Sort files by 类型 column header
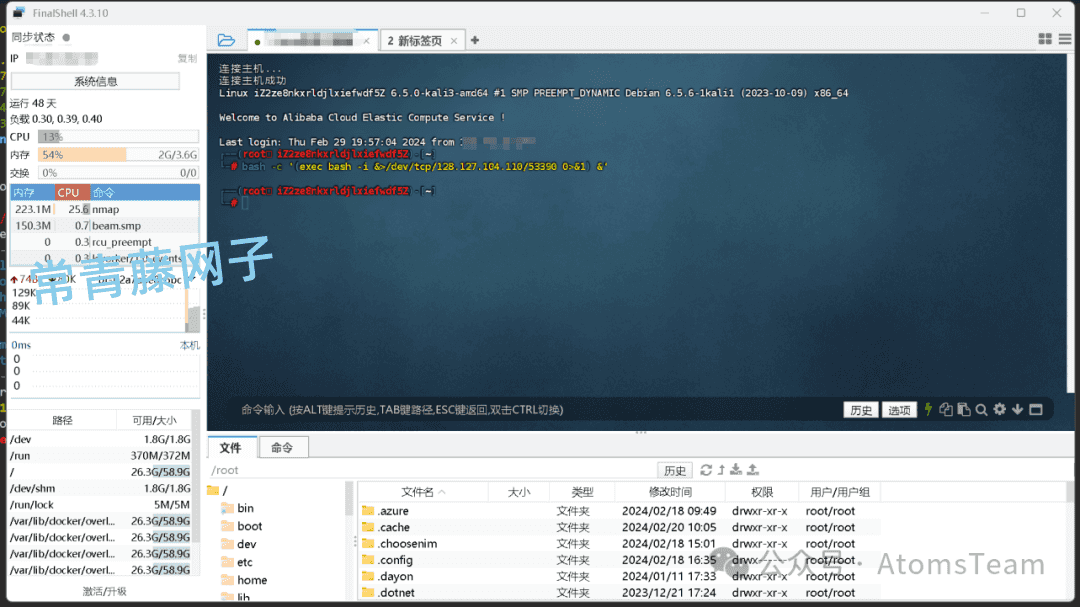 click(x=582, y=492)
